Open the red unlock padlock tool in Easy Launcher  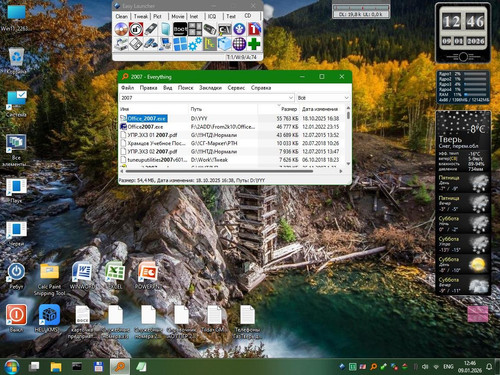(136, 29)
